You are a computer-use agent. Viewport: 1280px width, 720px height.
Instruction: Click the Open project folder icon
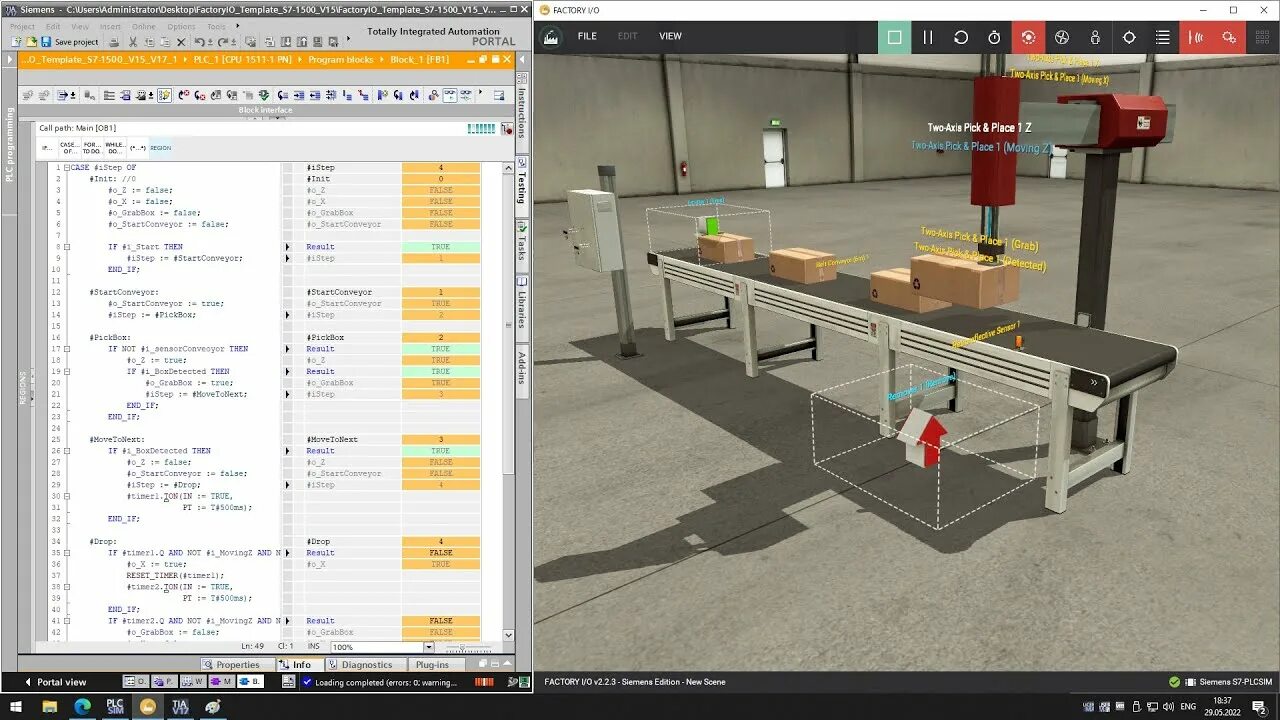click(32, 42)
